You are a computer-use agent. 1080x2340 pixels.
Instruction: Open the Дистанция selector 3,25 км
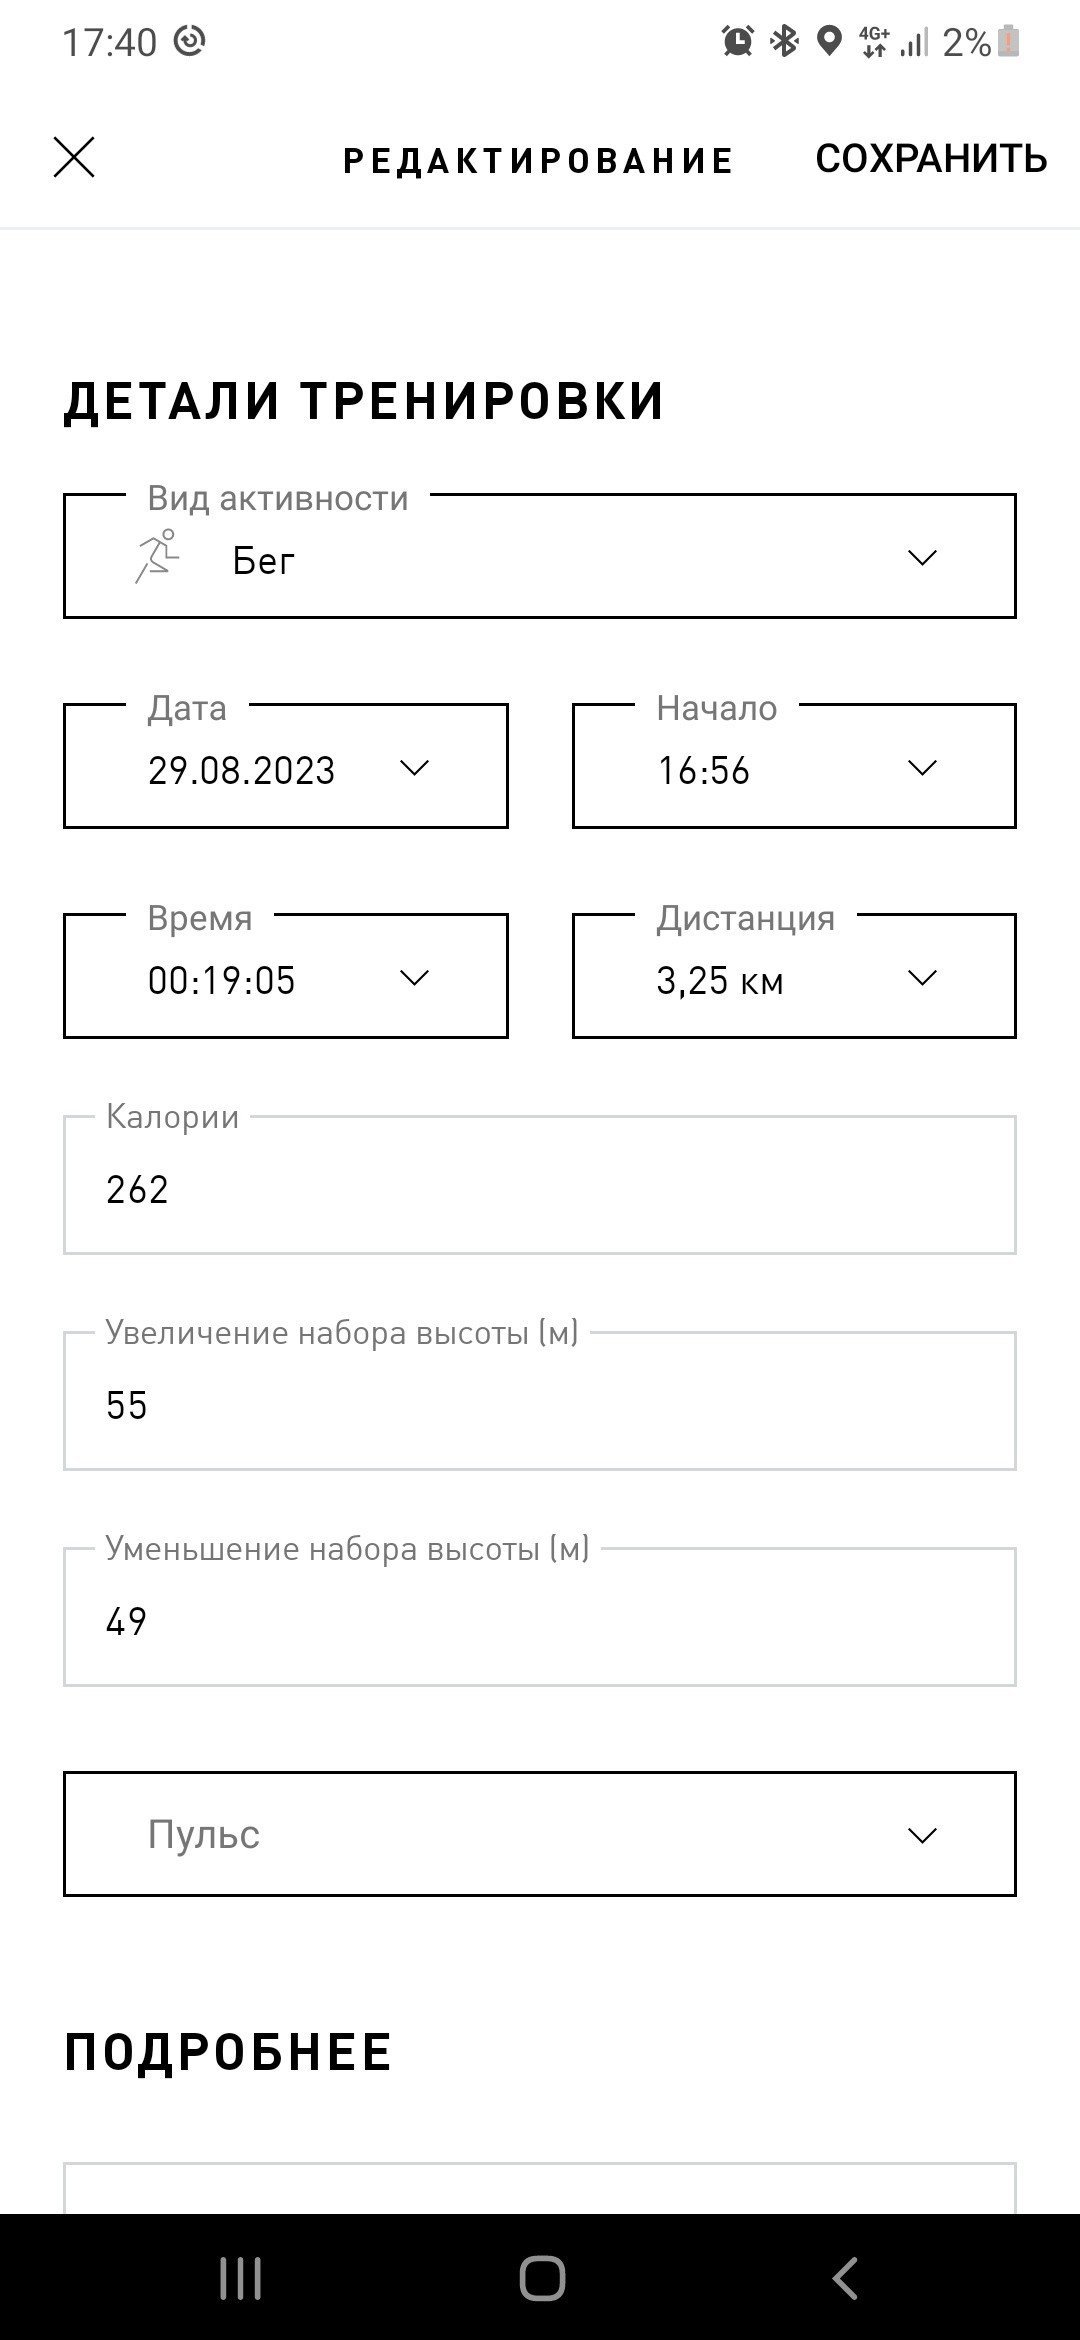794,976
